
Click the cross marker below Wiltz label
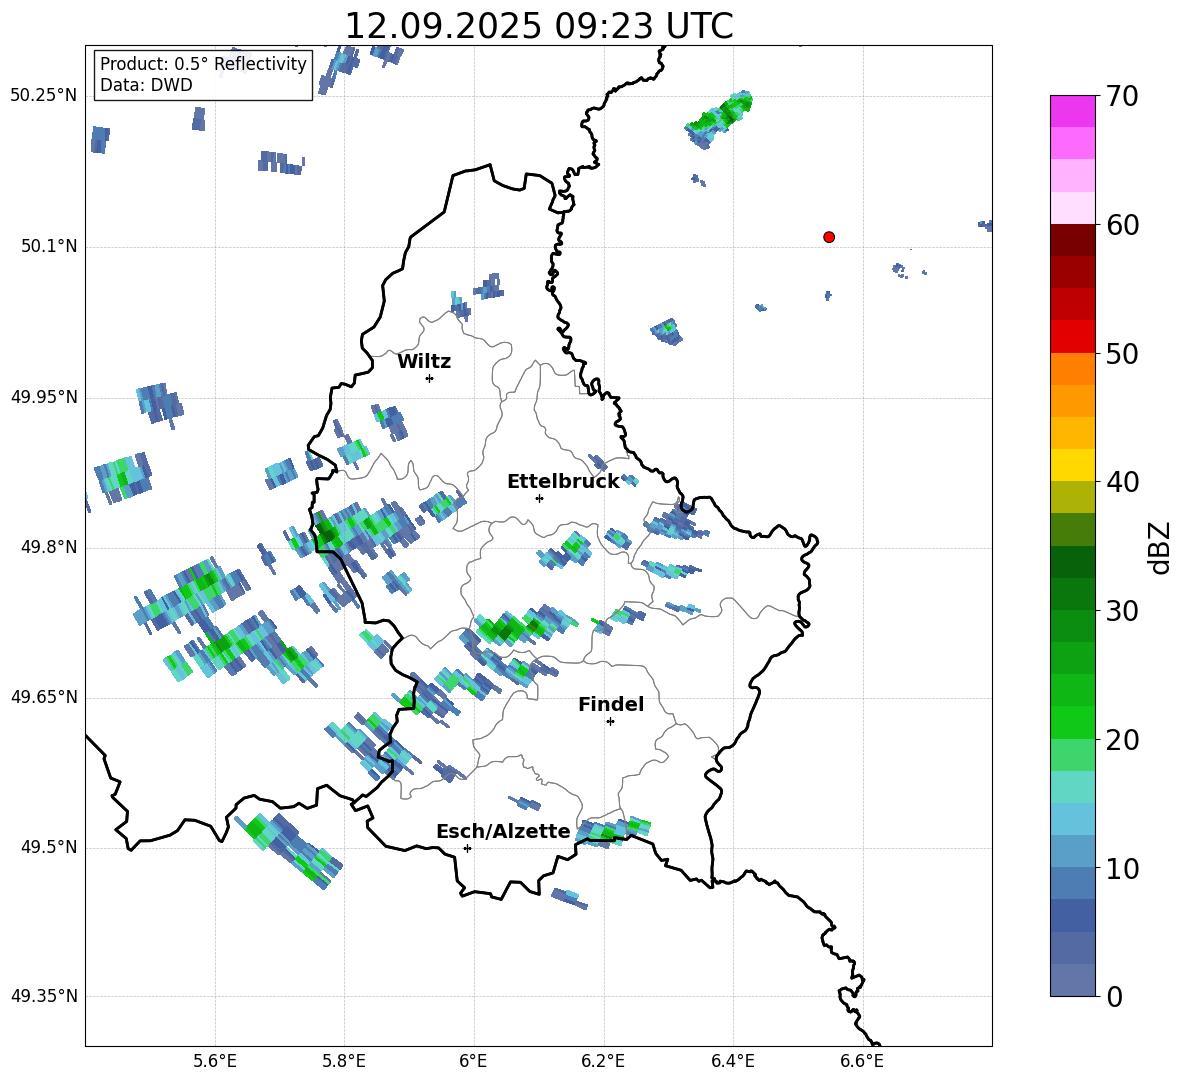click(429, 378)
